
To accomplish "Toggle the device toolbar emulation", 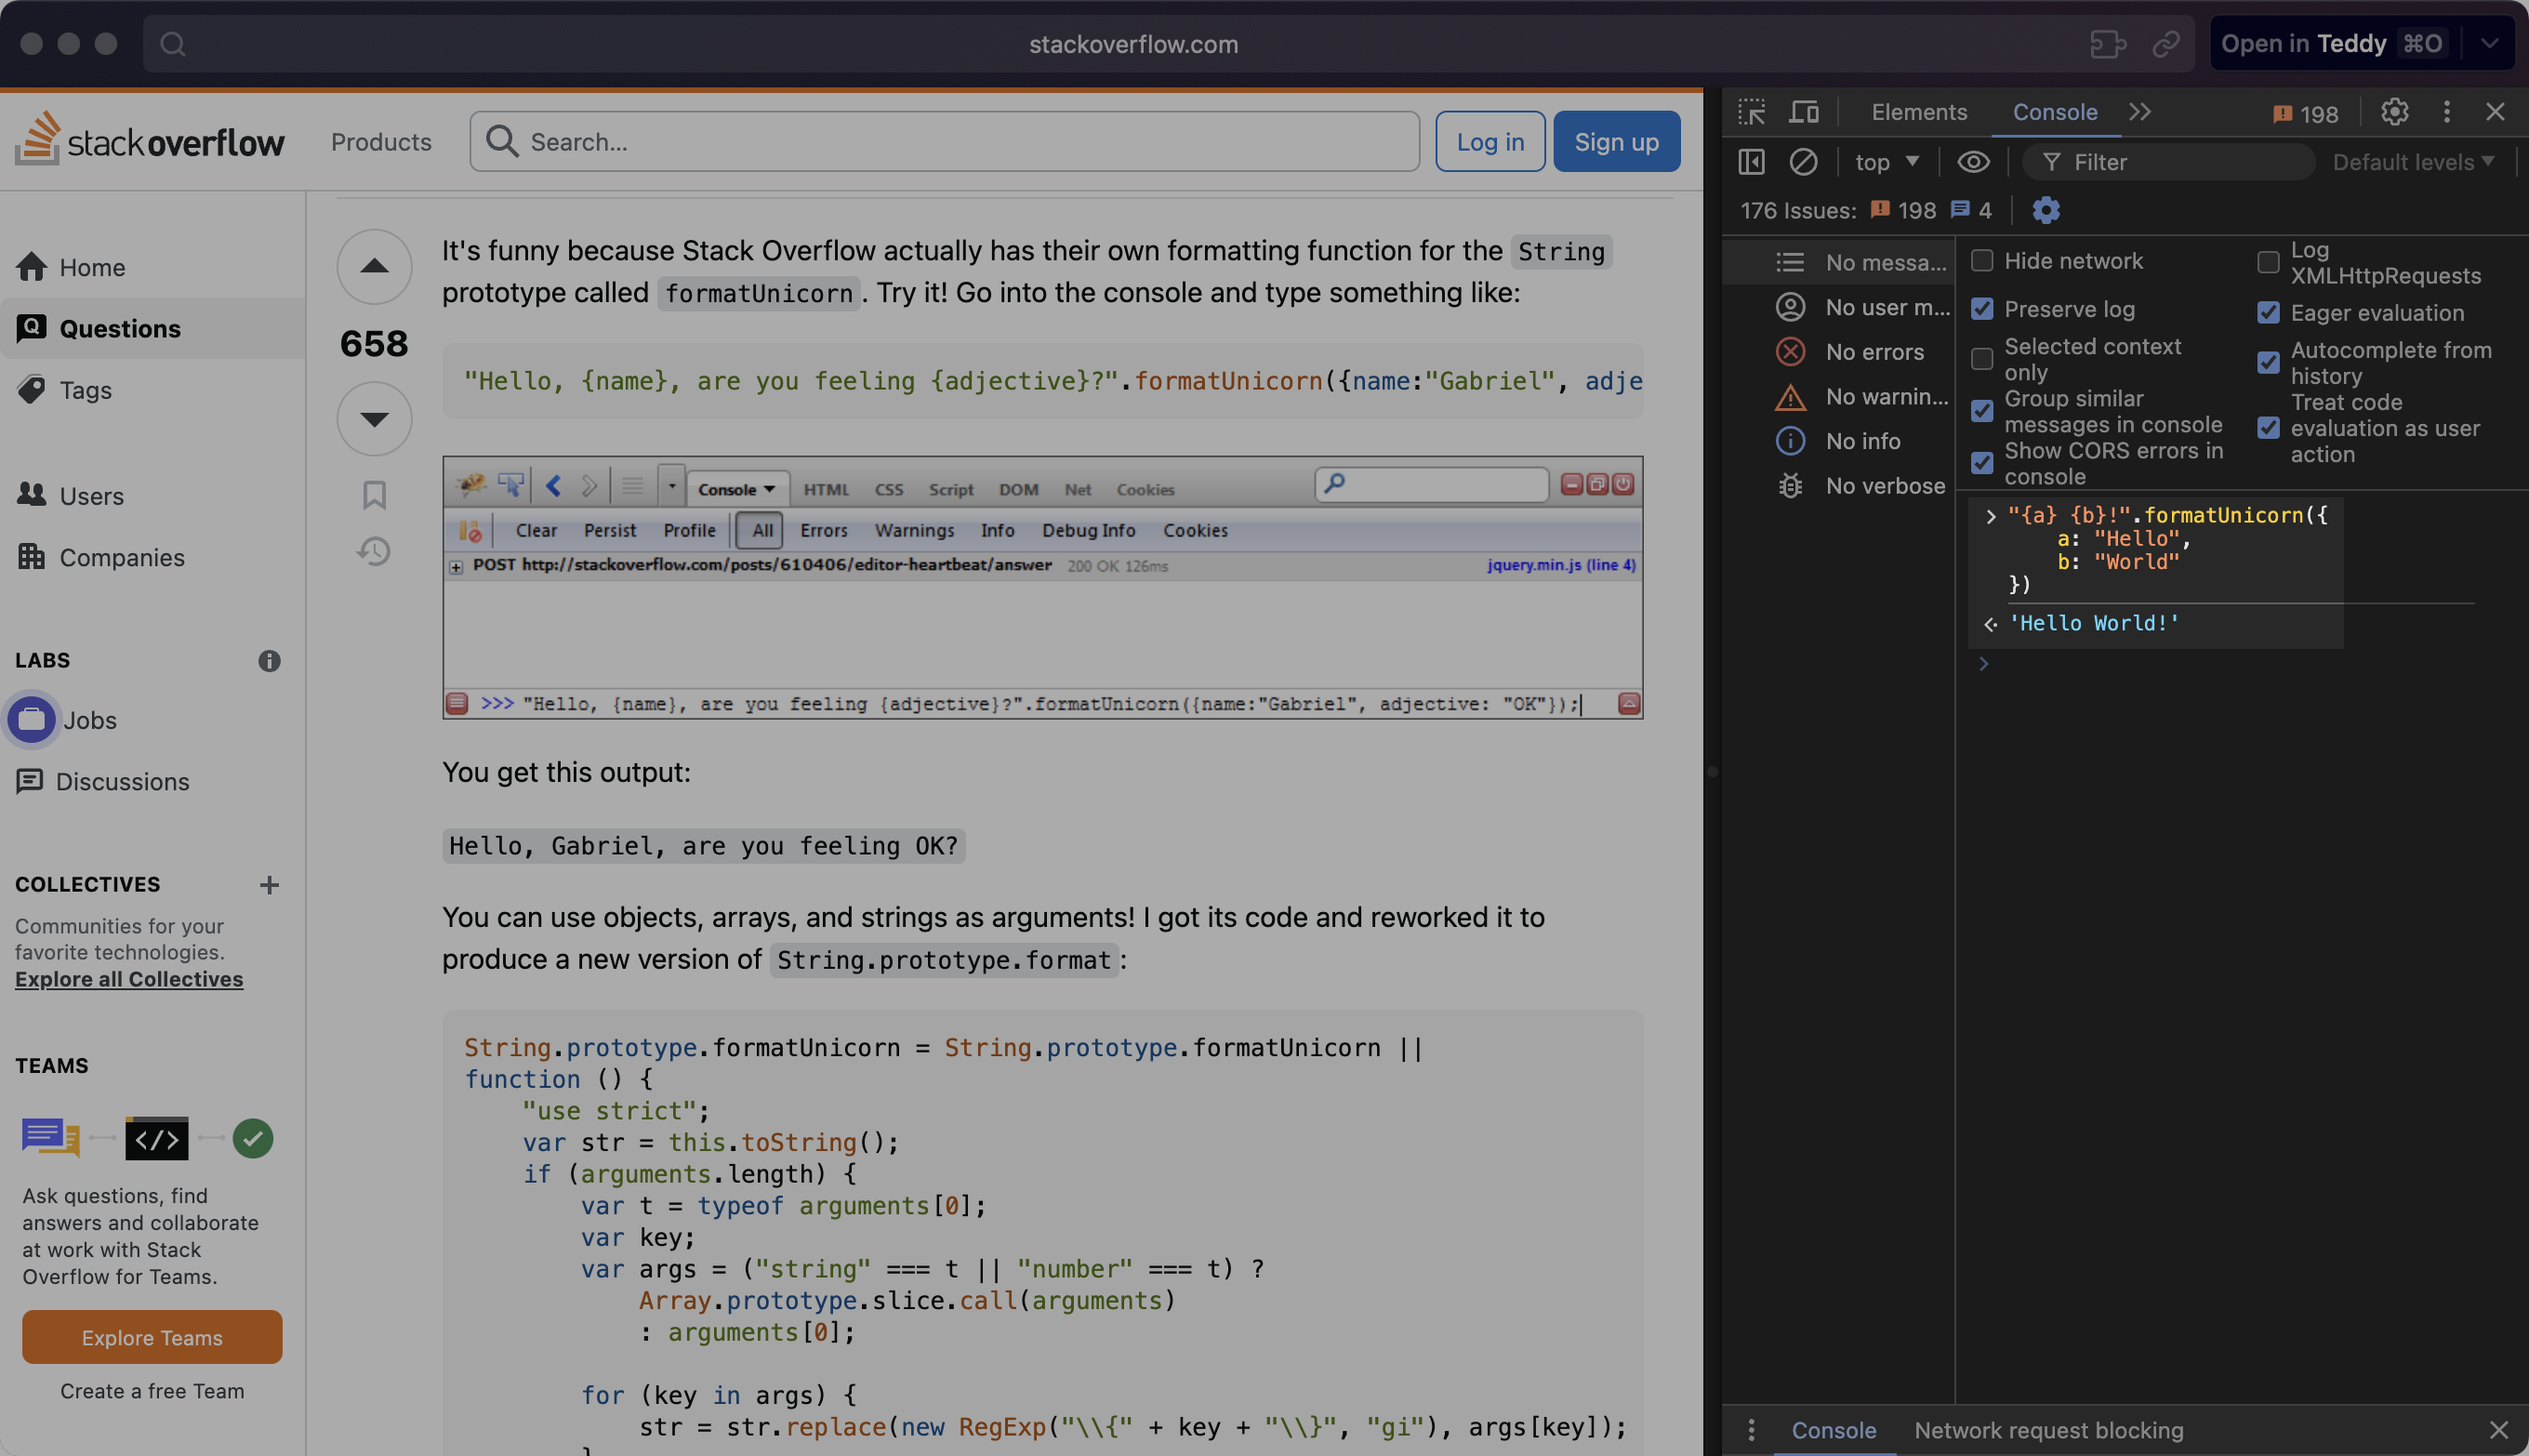I will pyautogui.click(x=1804, y=112).
